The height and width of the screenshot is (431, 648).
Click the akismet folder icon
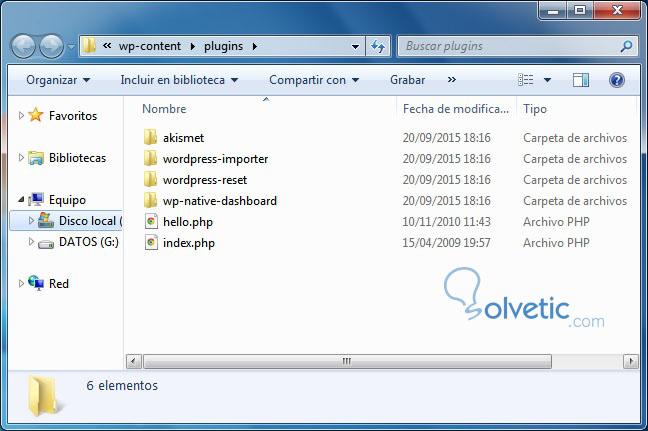(x=150, y=137)
